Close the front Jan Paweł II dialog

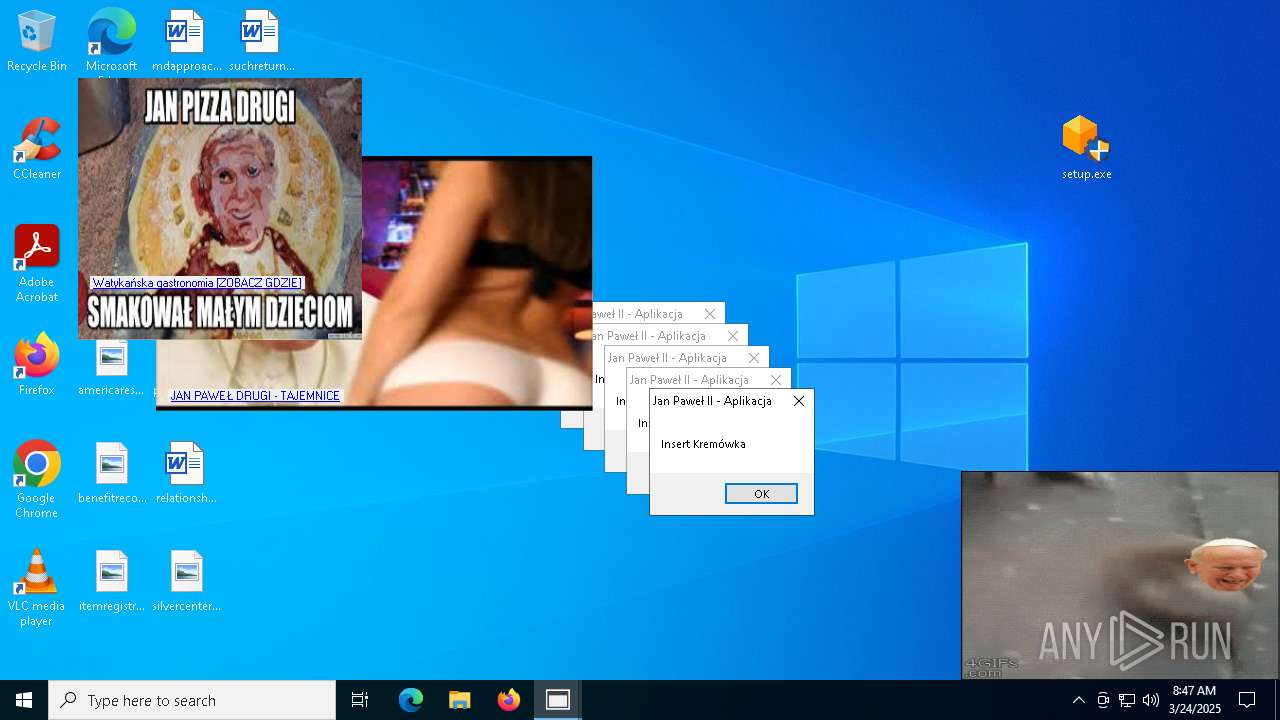click(x=798, y=401)
